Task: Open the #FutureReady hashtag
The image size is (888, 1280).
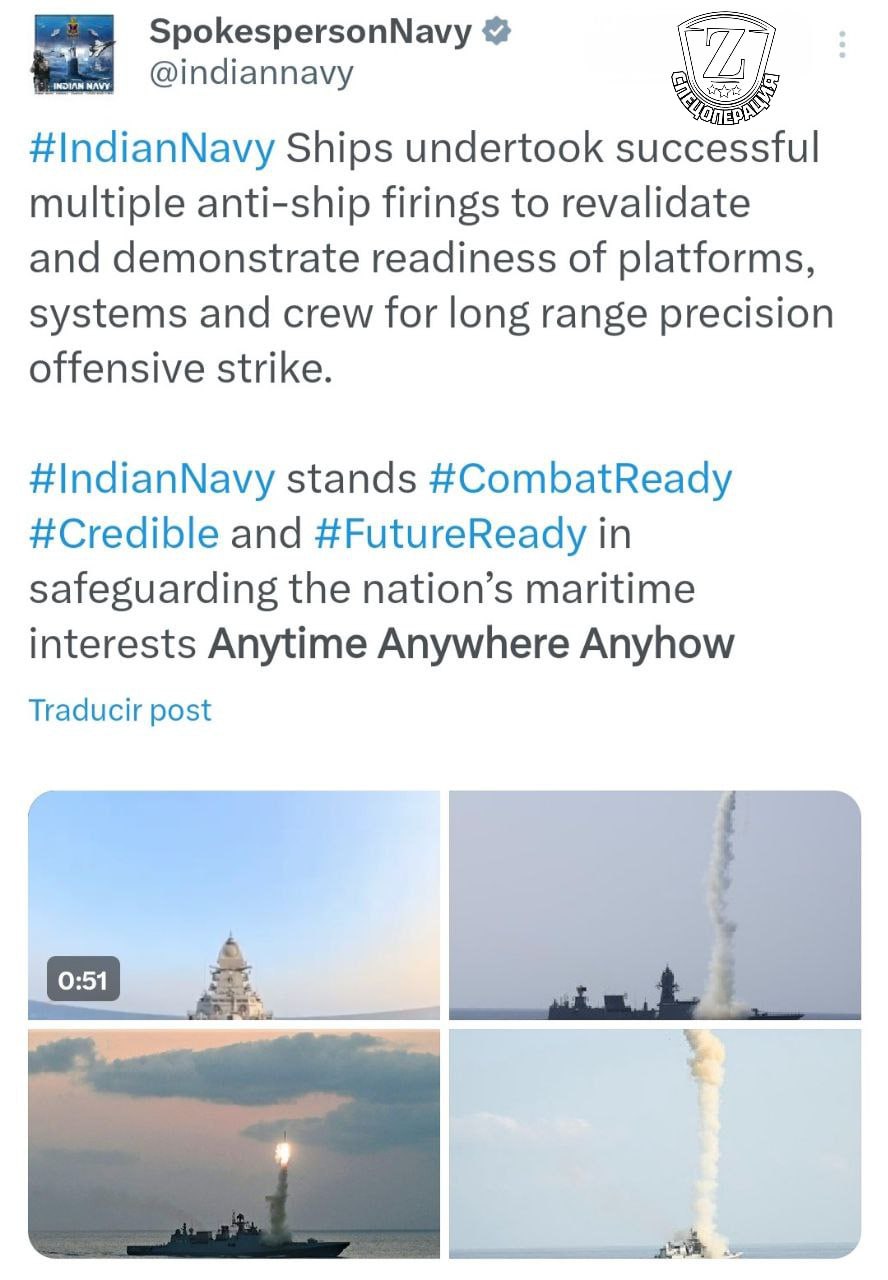Action: (x=450, y=534)
